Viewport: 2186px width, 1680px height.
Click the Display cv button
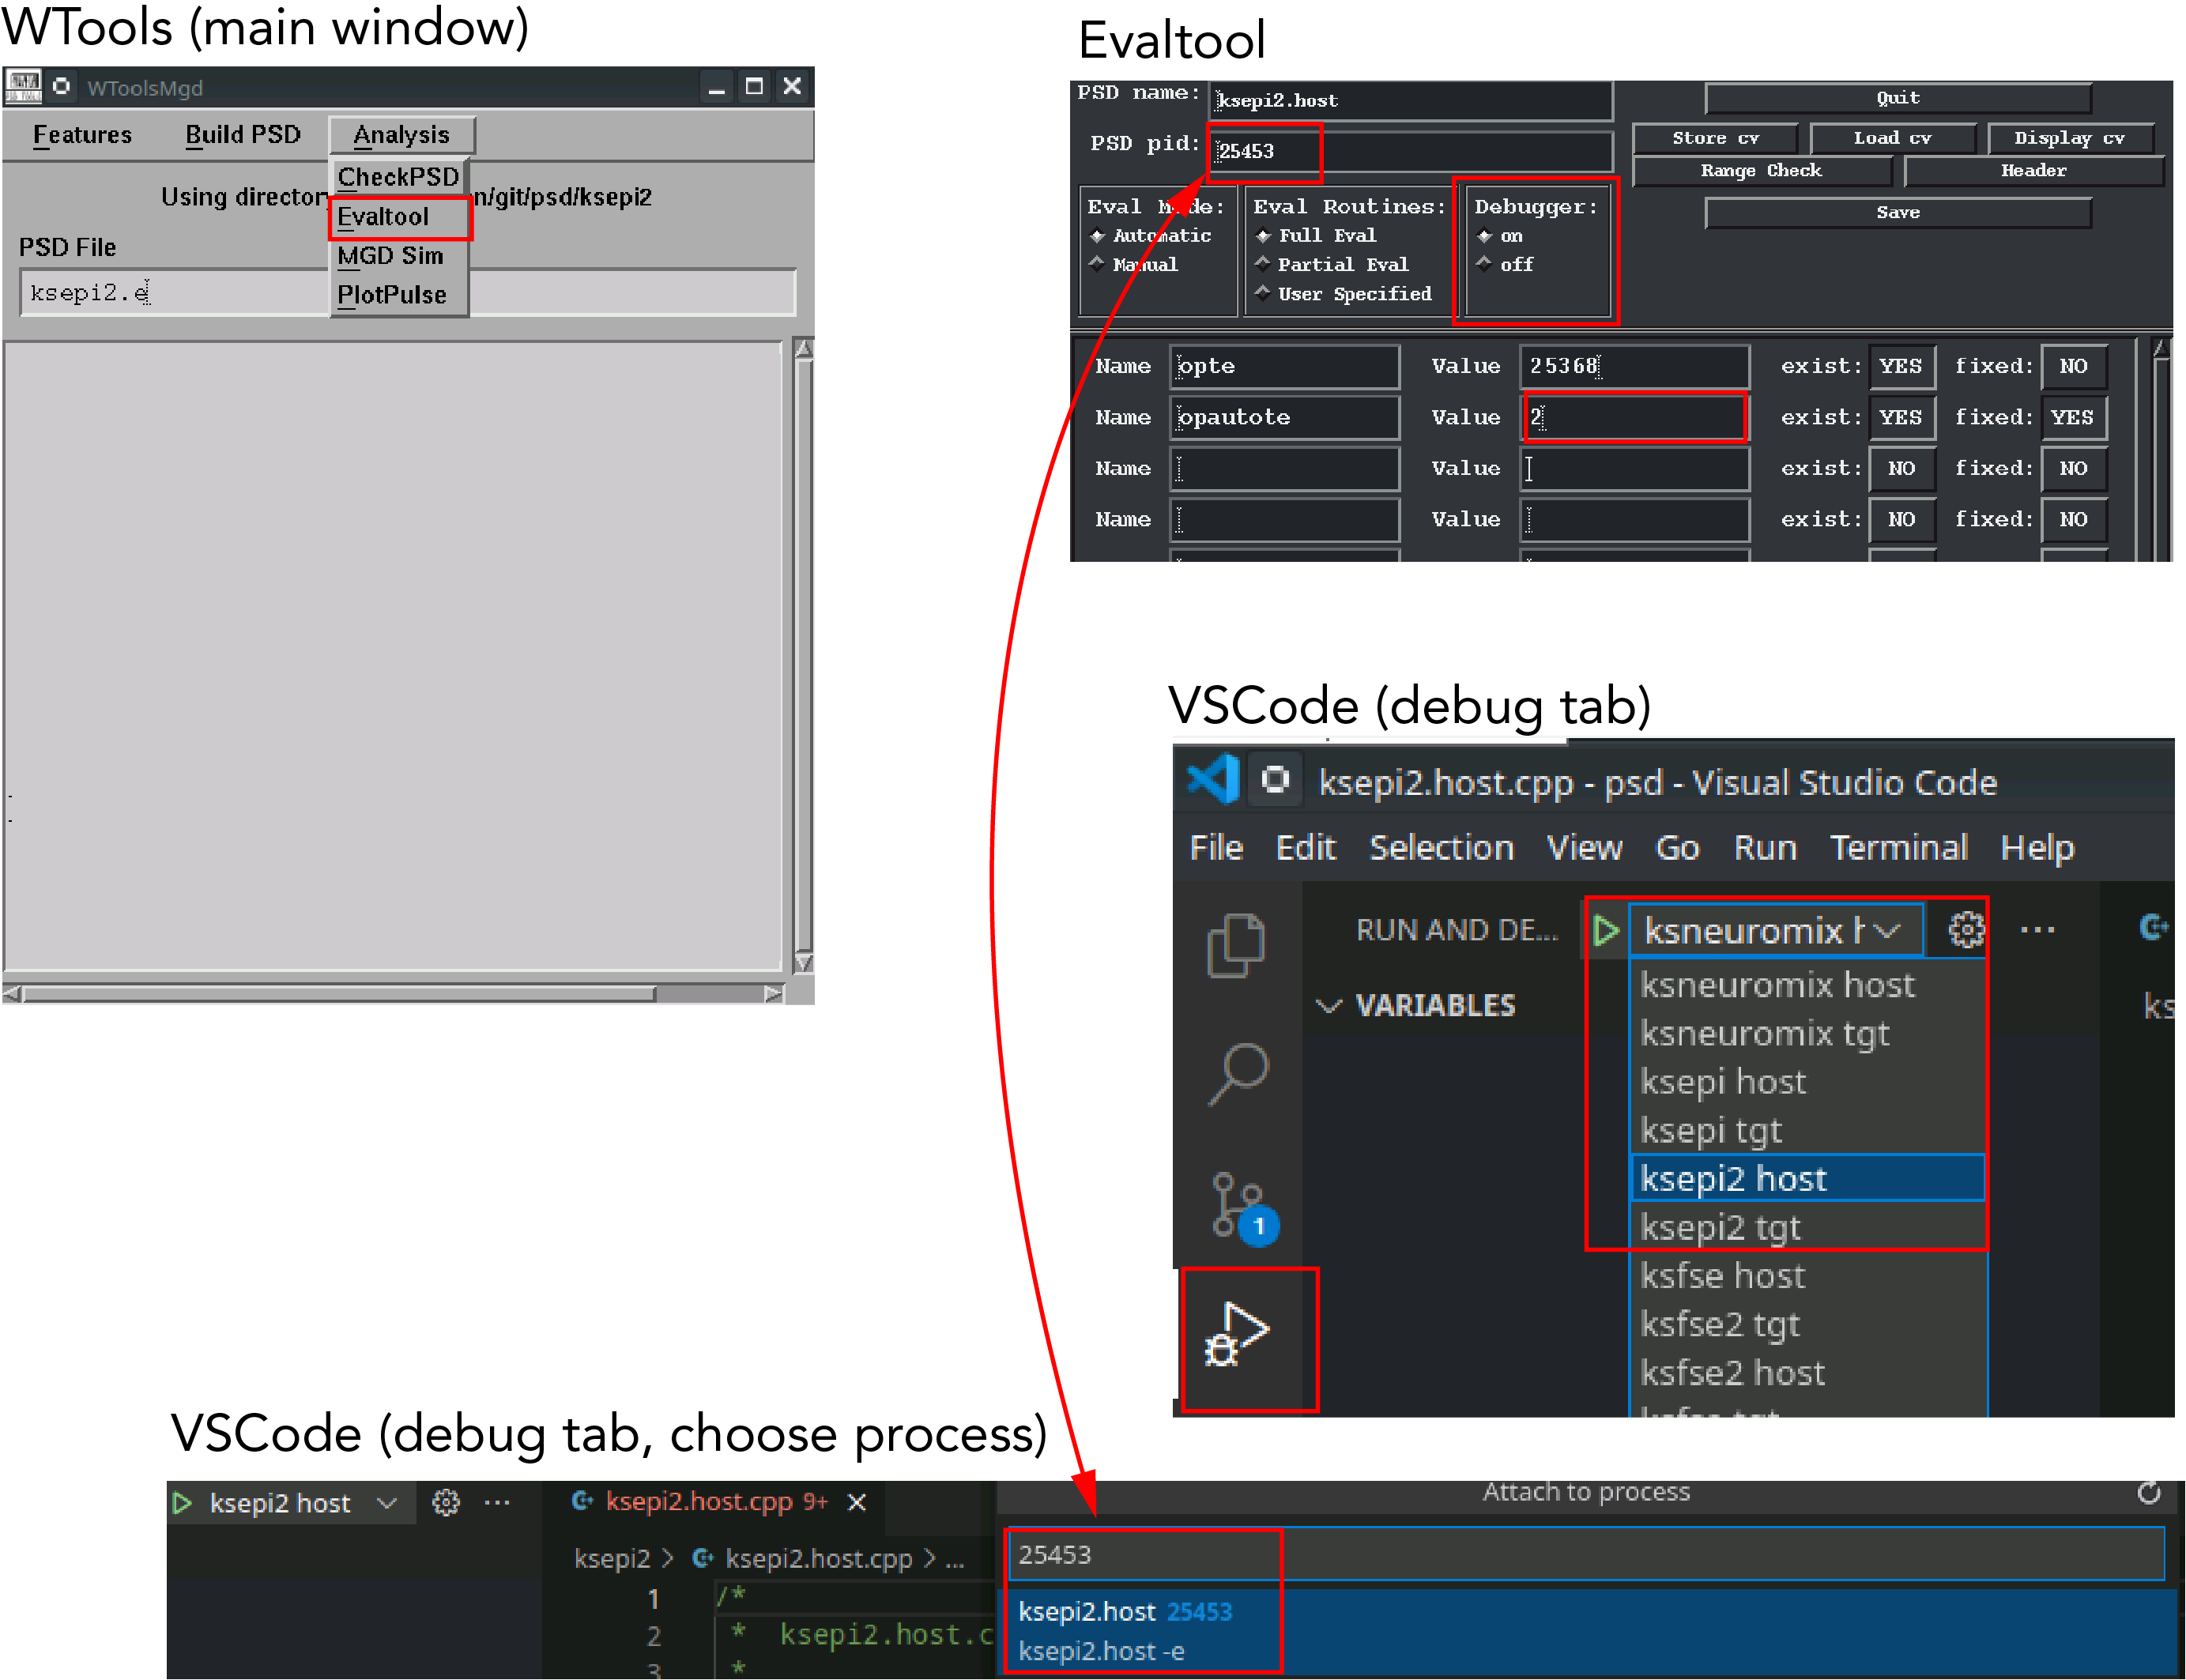(x=2069, y=138)
